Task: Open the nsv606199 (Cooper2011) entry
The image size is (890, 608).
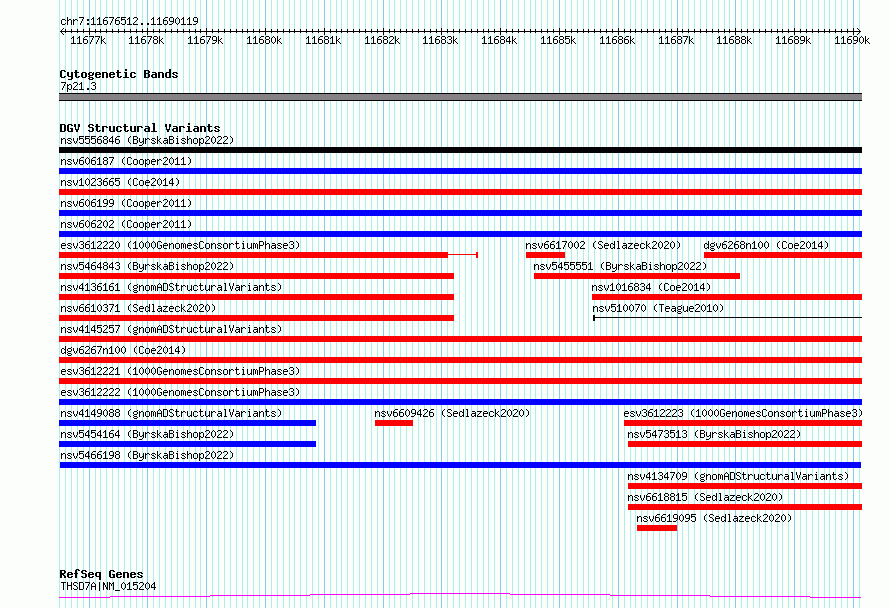Action: (126, 203)
